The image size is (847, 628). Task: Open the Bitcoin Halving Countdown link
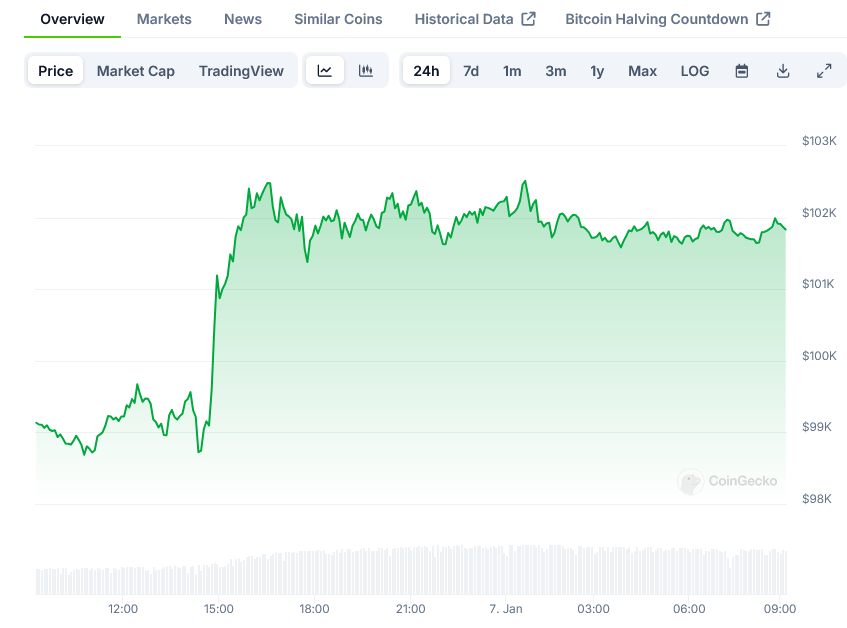tap(667, 19)
